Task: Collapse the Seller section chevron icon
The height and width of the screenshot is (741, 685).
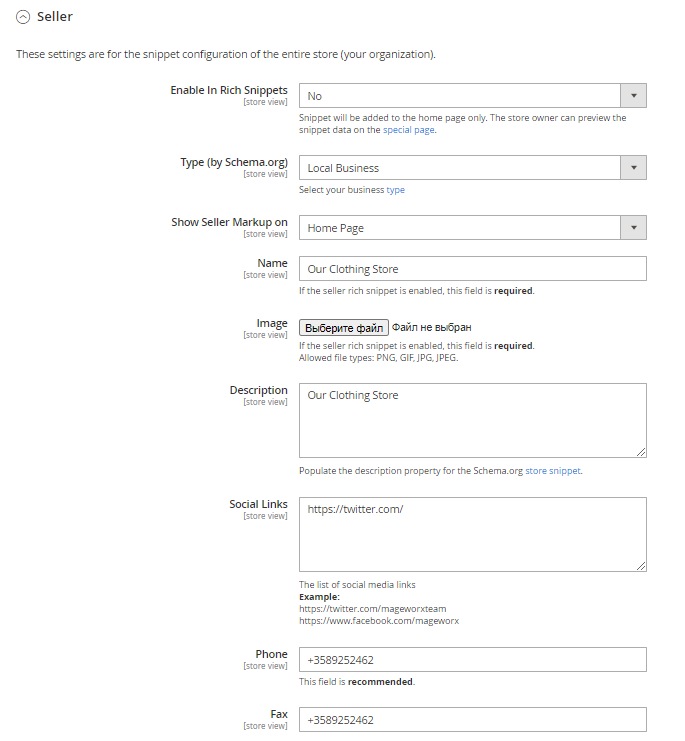Action: pyautogui.click(x=23, y=17)
